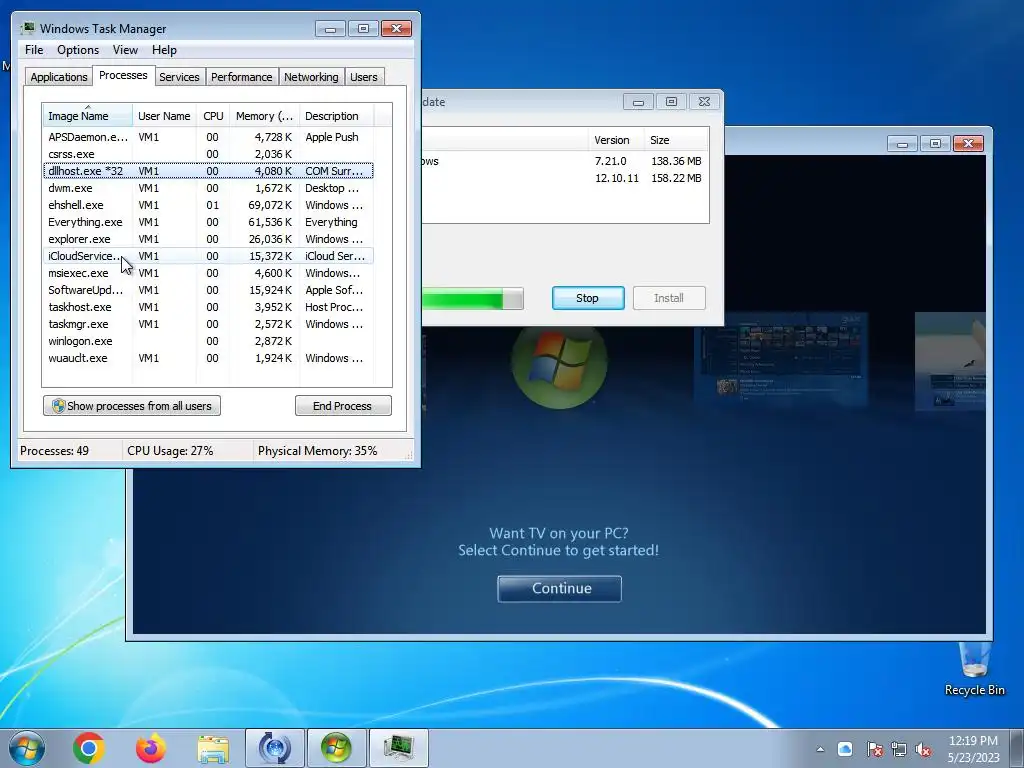Sort processes by CPU column
The height and width of the screenshot is (768, 1024).
click(213, 116)
